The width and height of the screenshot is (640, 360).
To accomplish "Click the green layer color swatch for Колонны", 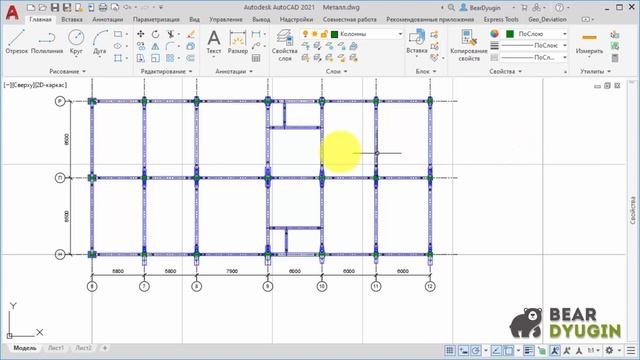I will (x=335, y=34).
